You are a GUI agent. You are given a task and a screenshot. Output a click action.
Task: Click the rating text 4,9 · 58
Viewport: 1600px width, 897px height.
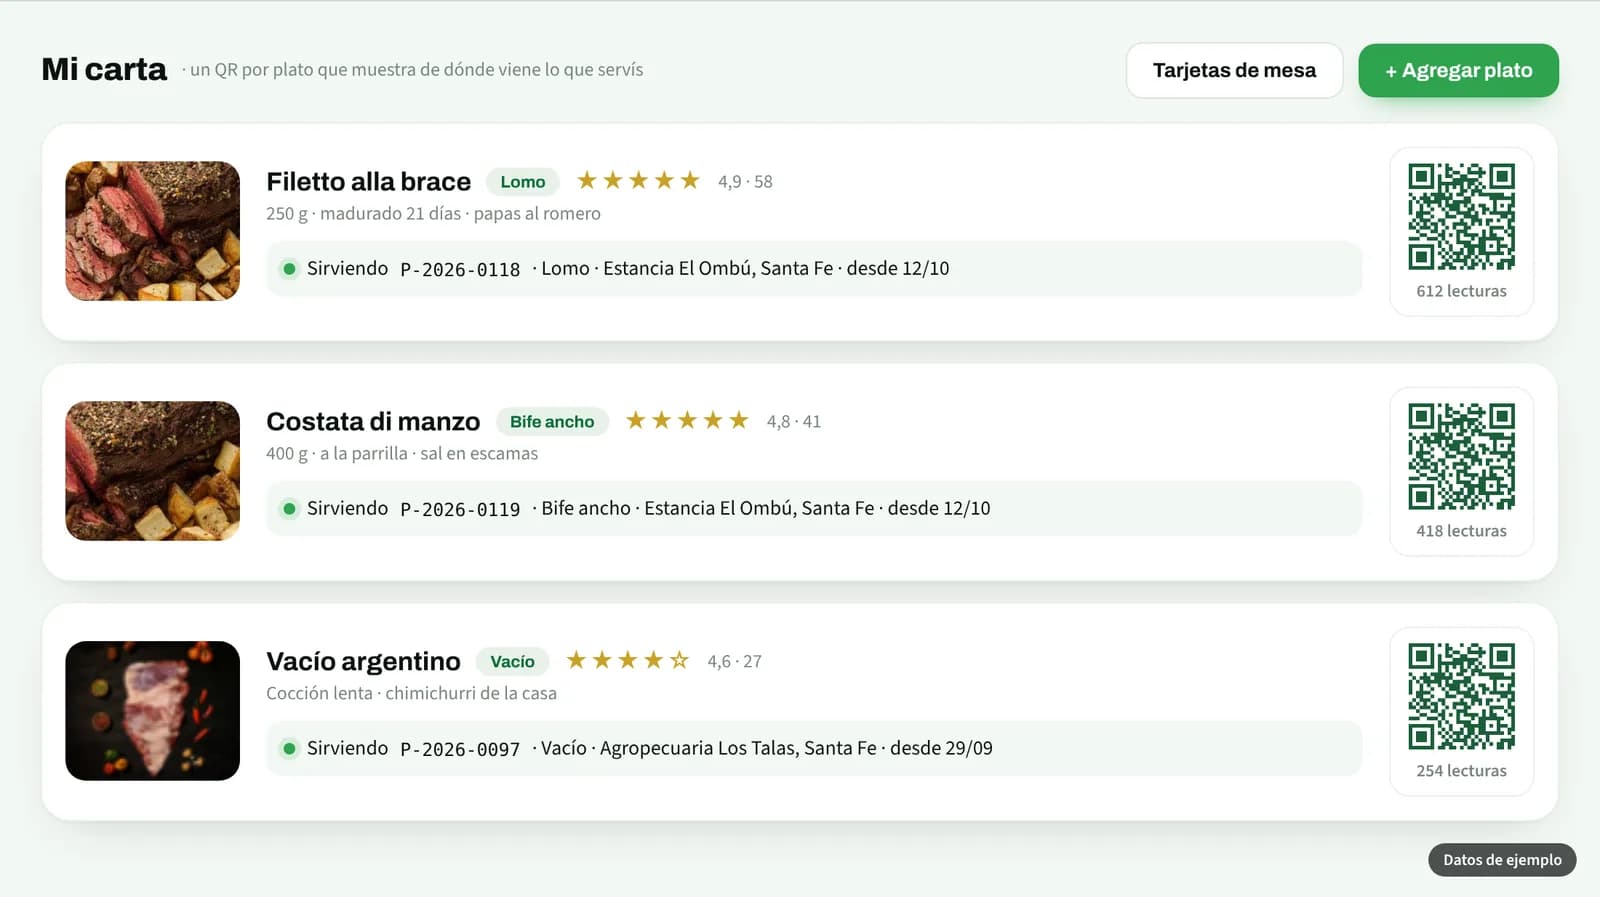(745, 182)
